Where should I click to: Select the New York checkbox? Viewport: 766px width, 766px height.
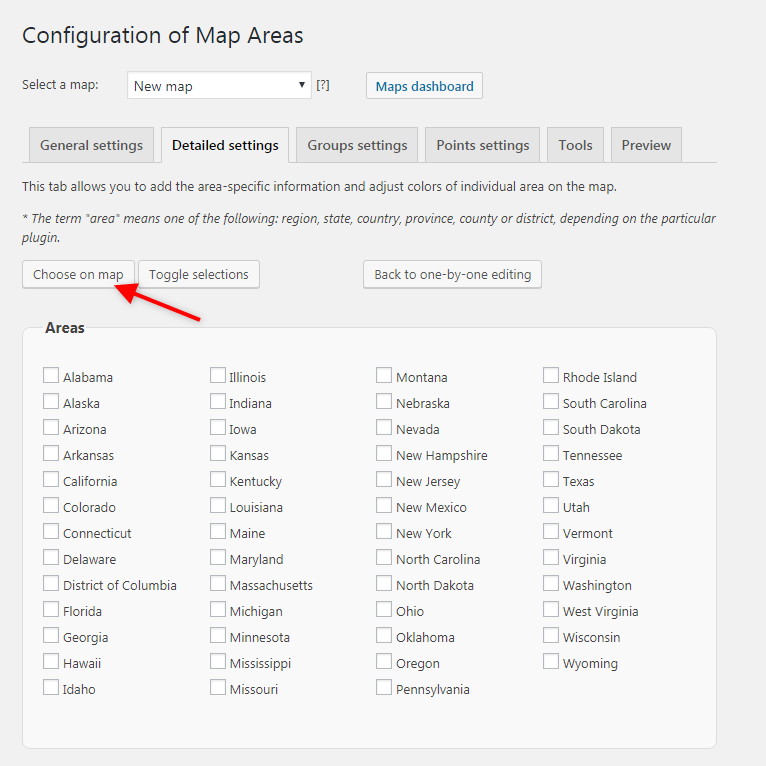[384, 532]
